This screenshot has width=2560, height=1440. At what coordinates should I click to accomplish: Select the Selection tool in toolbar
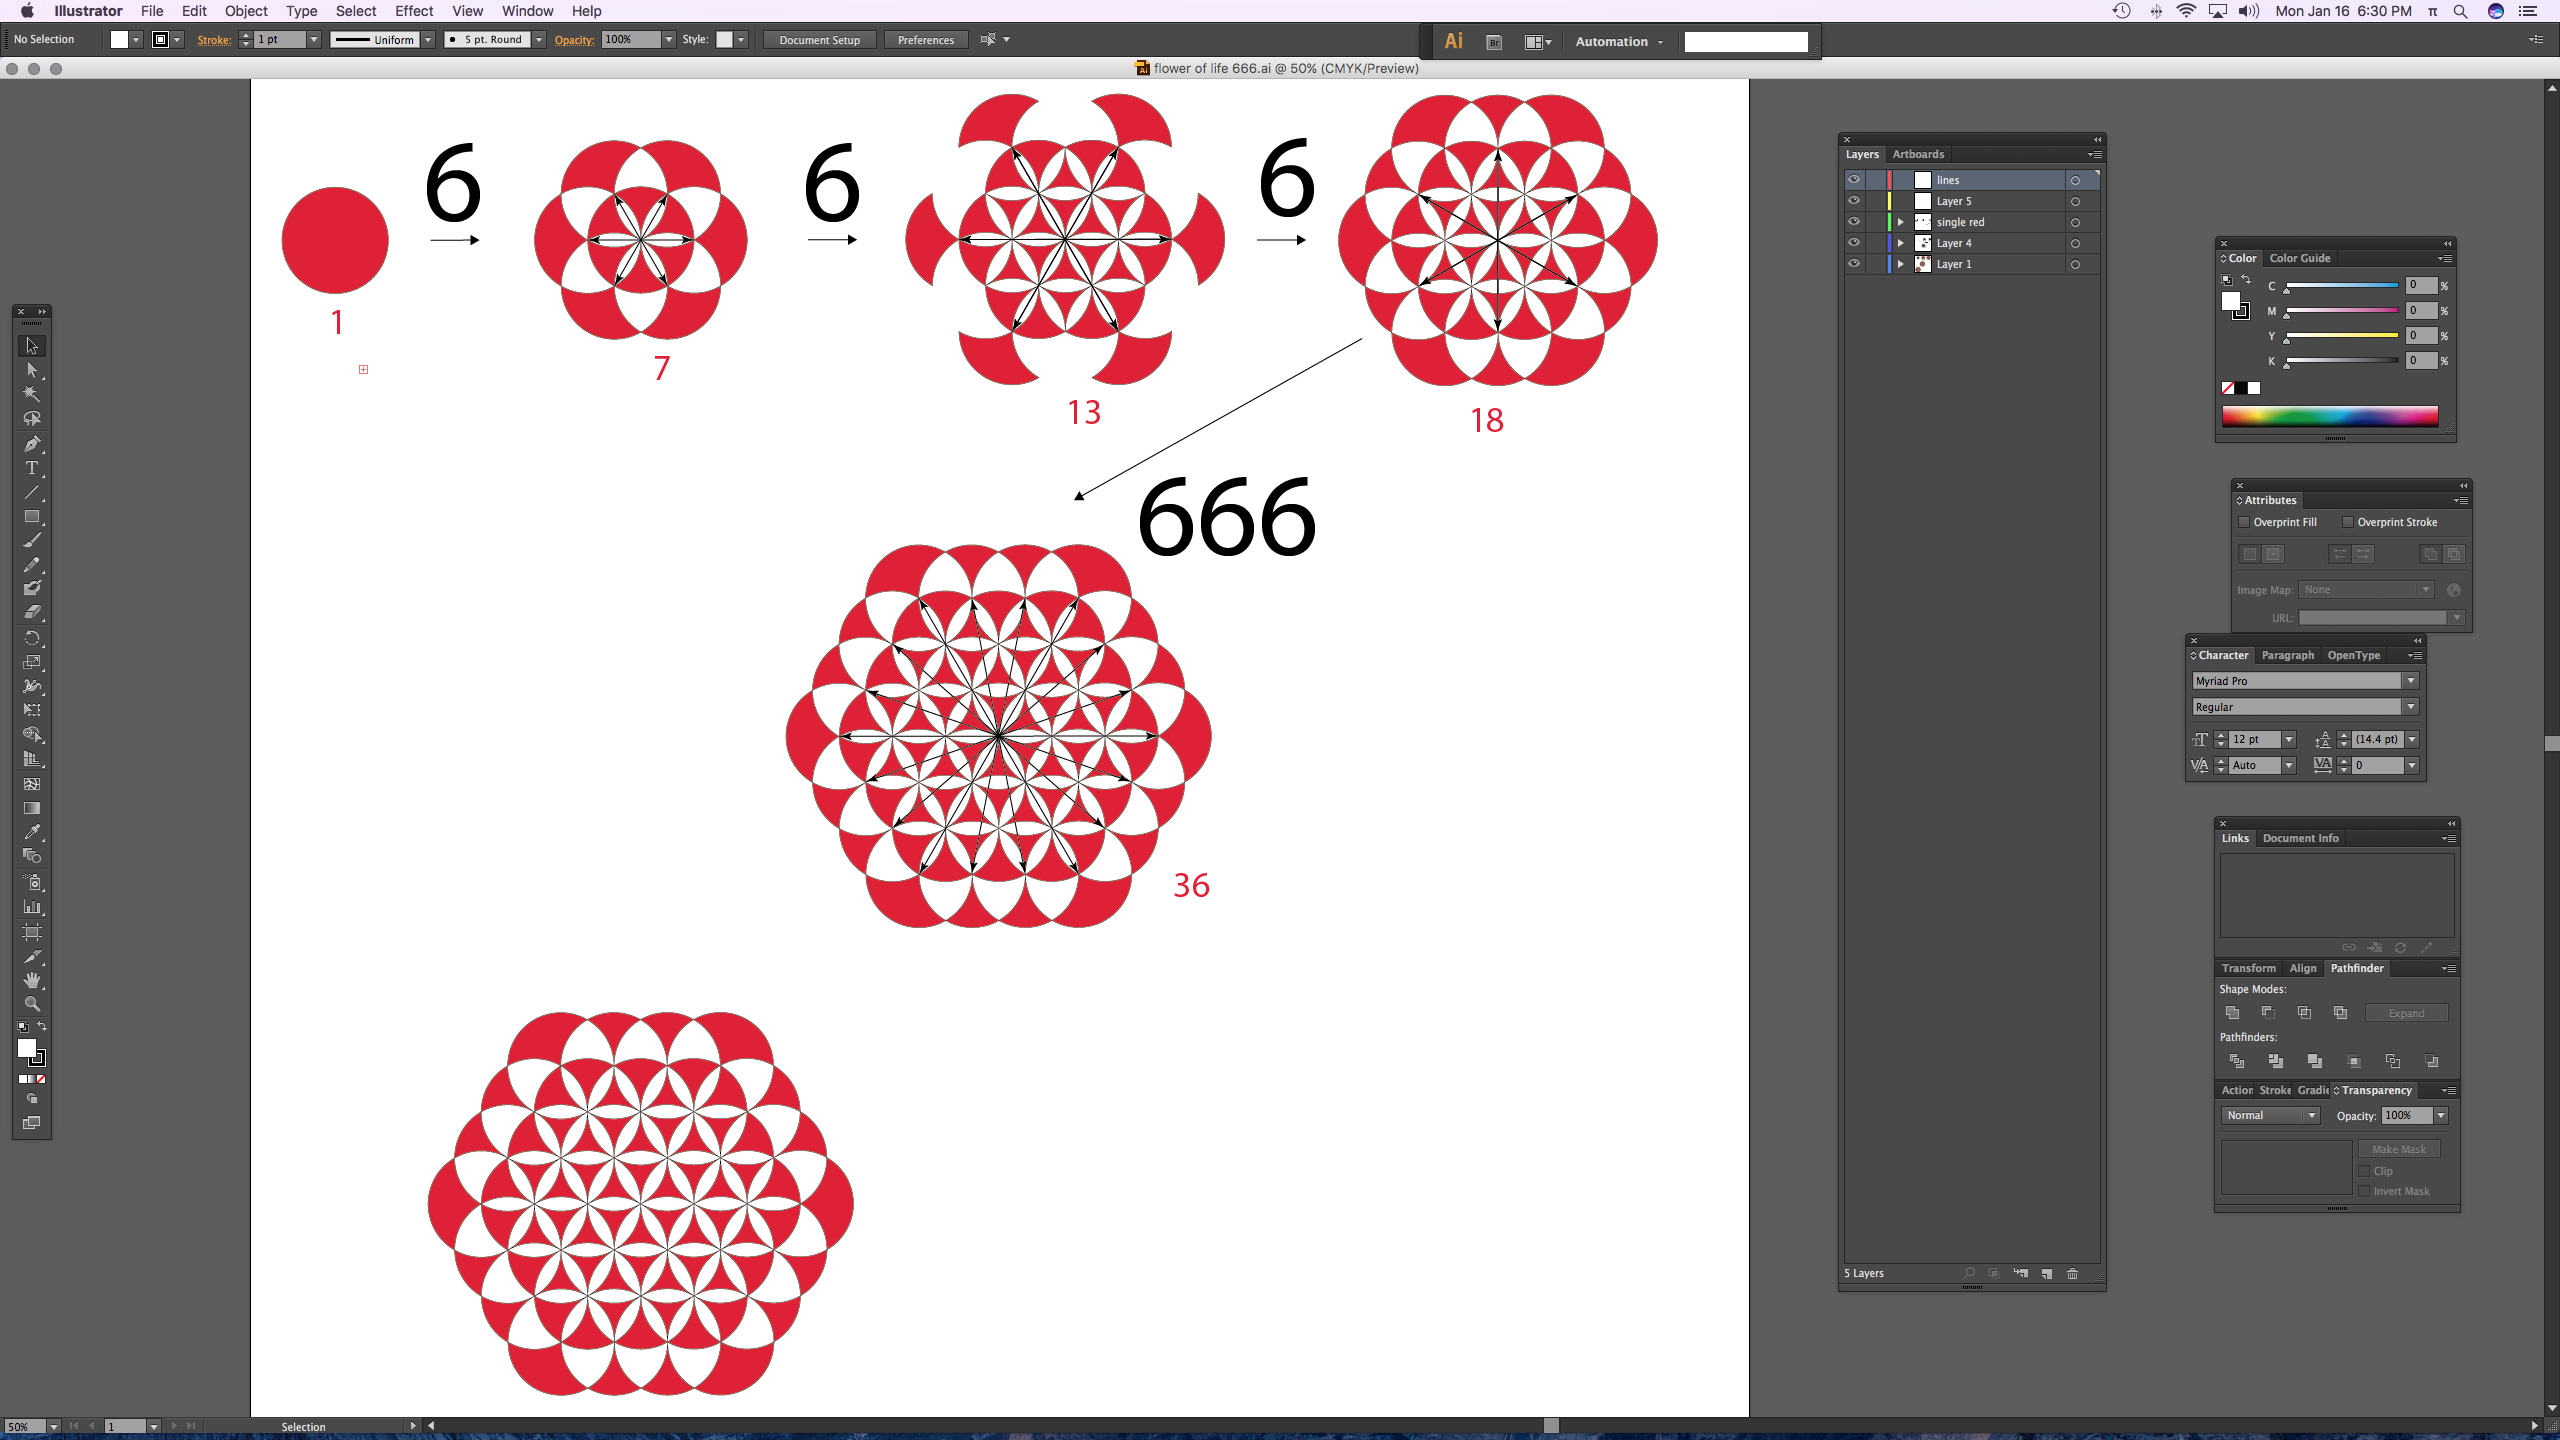[30, 345]
